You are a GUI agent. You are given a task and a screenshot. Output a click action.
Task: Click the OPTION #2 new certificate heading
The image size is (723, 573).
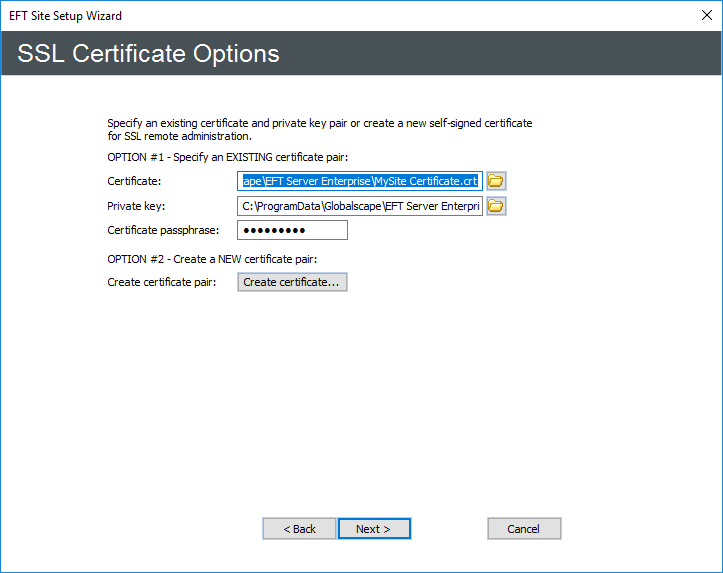[212, 259]
